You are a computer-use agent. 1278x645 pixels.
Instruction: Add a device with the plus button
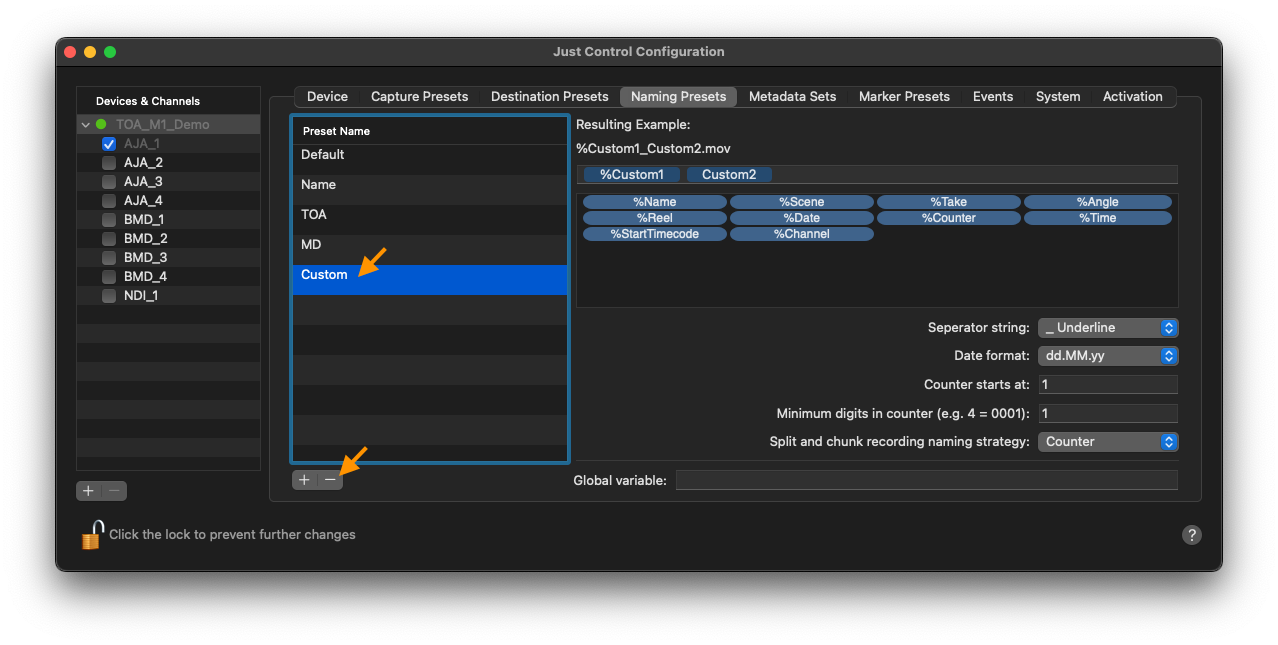[89, 491]
